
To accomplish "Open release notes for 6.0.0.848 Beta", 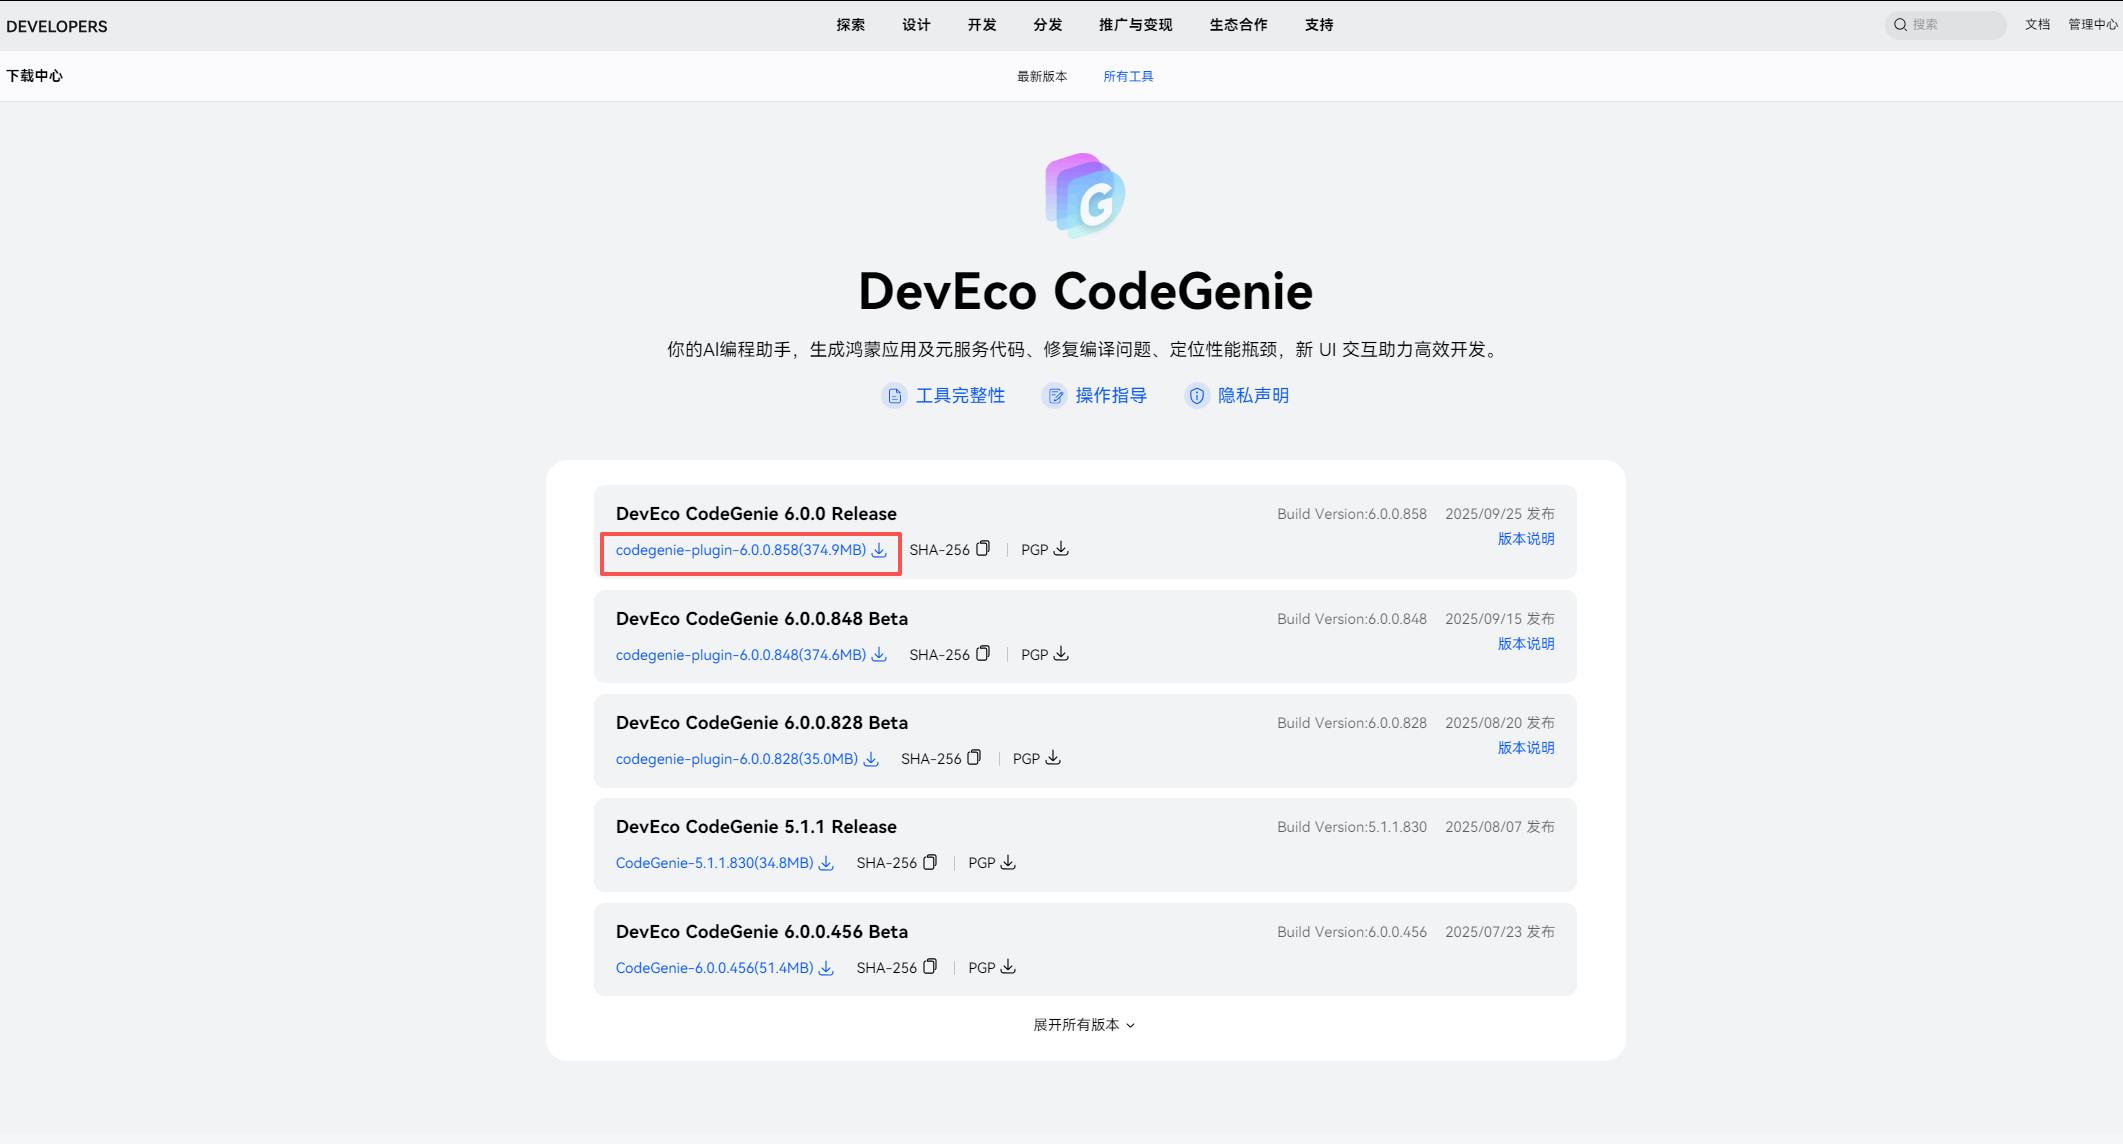I will click(1525, 644).
